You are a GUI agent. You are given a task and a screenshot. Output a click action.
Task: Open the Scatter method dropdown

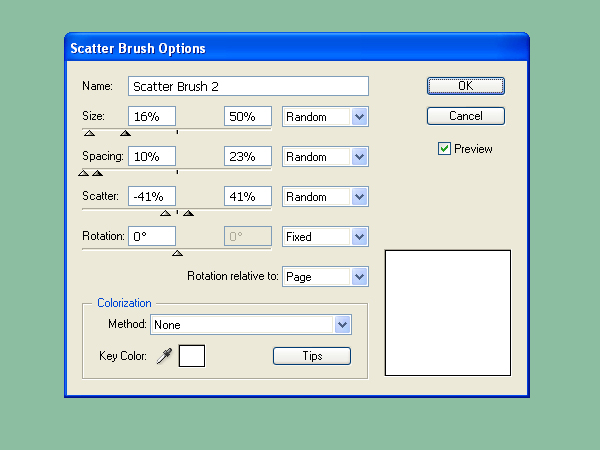[325, 197]
